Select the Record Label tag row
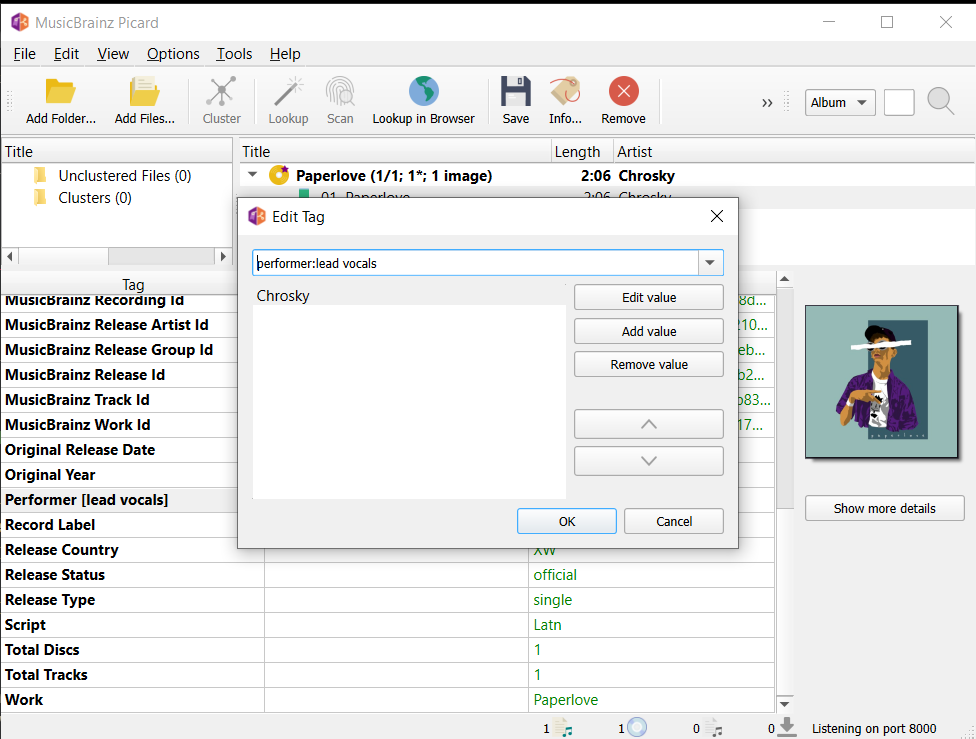976x739 pixels. [x=120, y=525]
